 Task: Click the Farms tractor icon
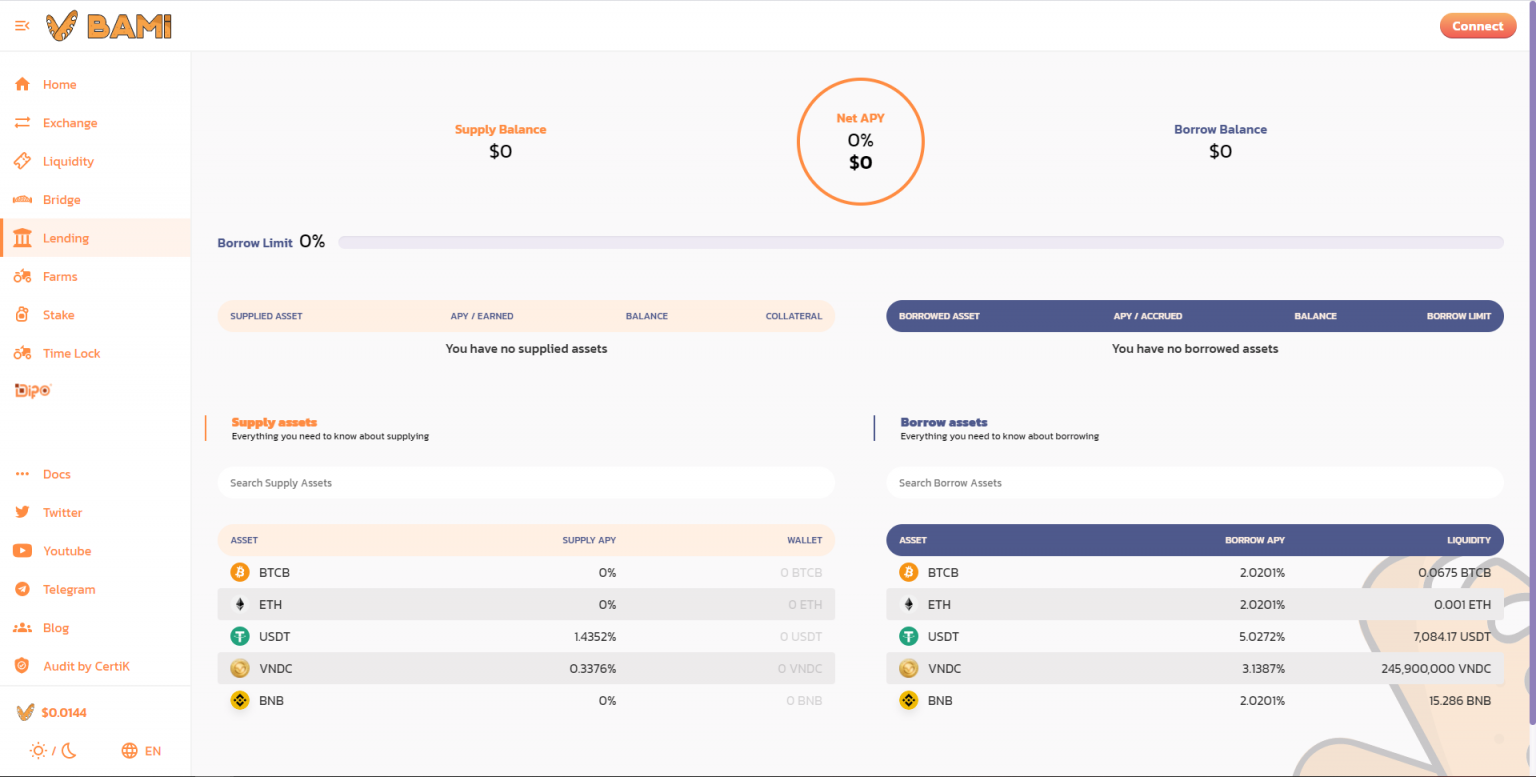(x=22, y=276)
